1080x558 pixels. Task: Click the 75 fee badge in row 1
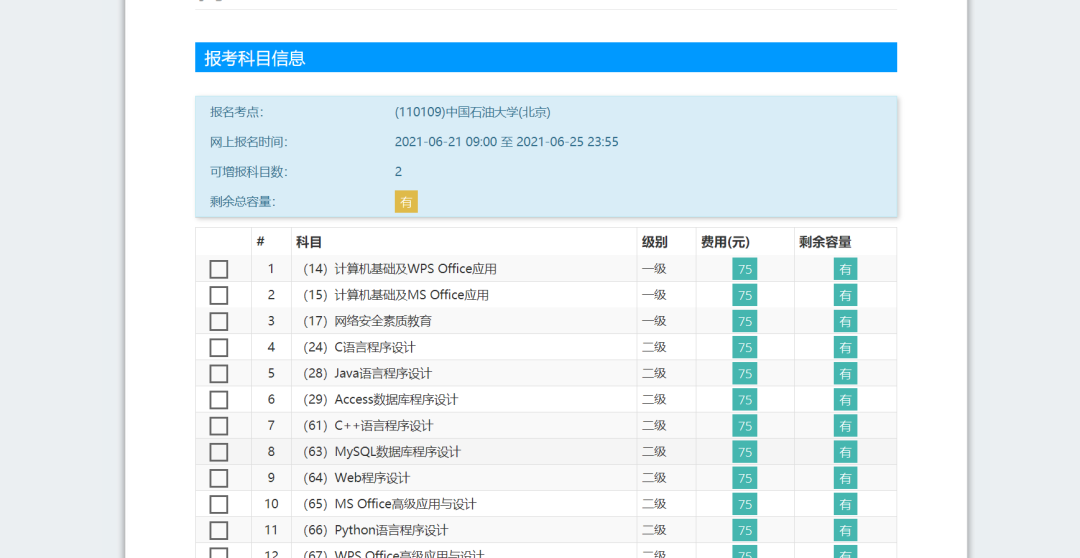[745, 269]
